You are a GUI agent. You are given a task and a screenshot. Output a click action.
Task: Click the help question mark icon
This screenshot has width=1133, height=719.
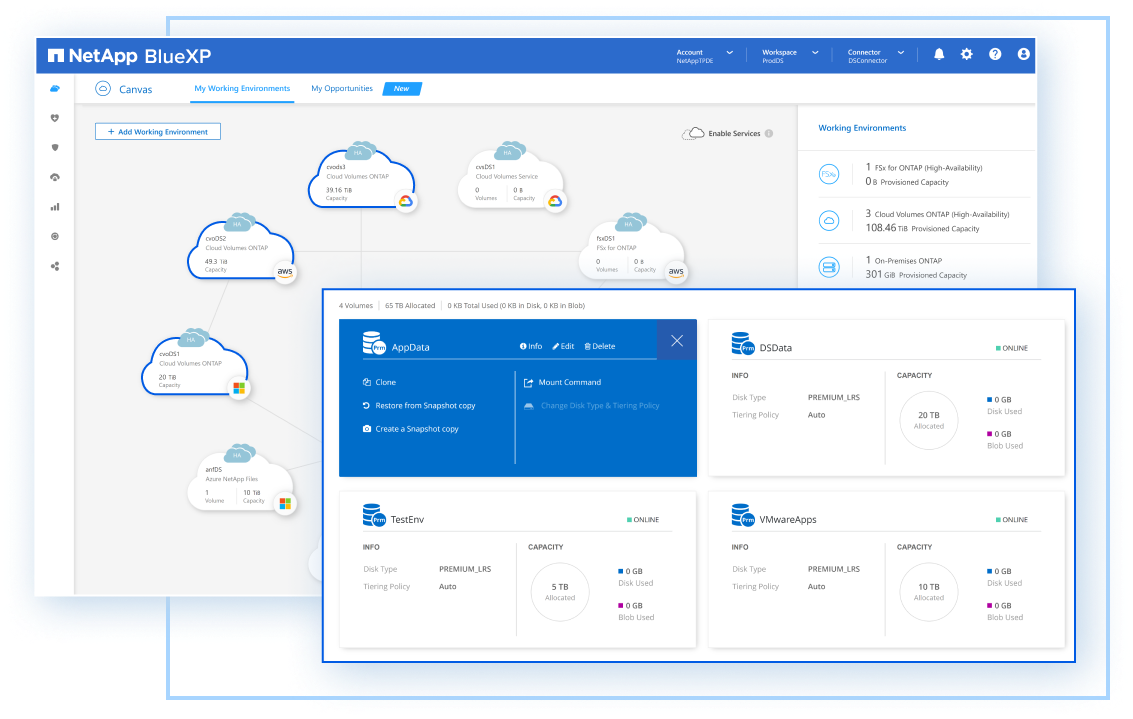point(995,54)
